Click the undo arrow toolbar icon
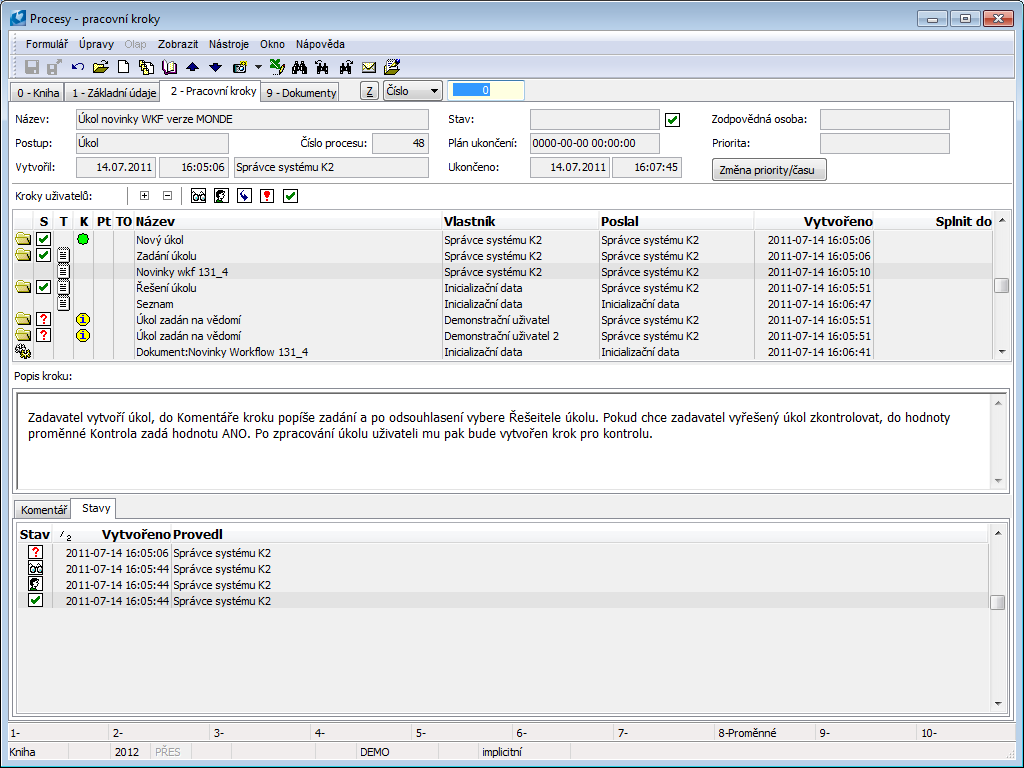 tap(78, 67)
